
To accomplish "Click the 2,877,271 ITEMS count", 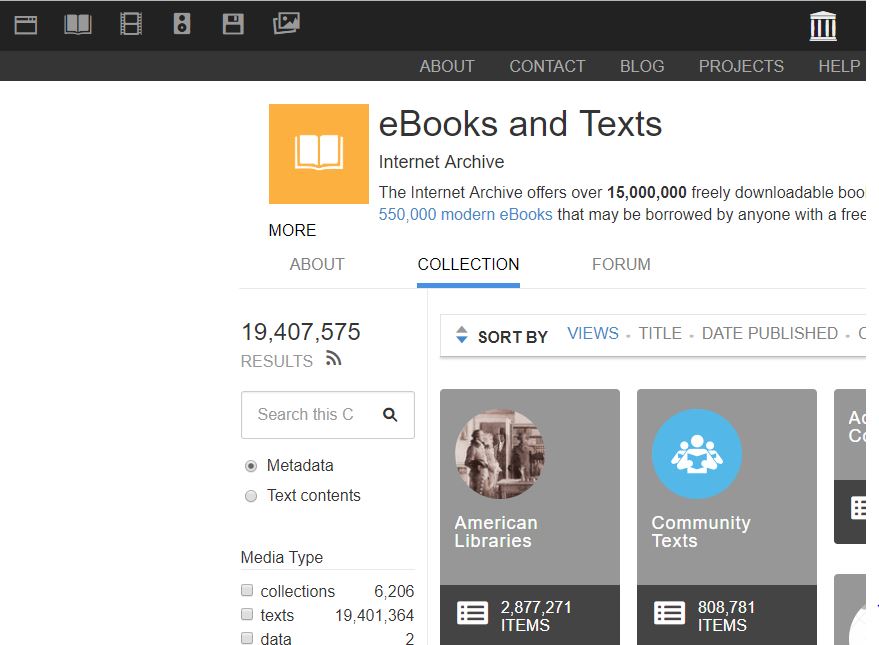I will coord(536,616).
